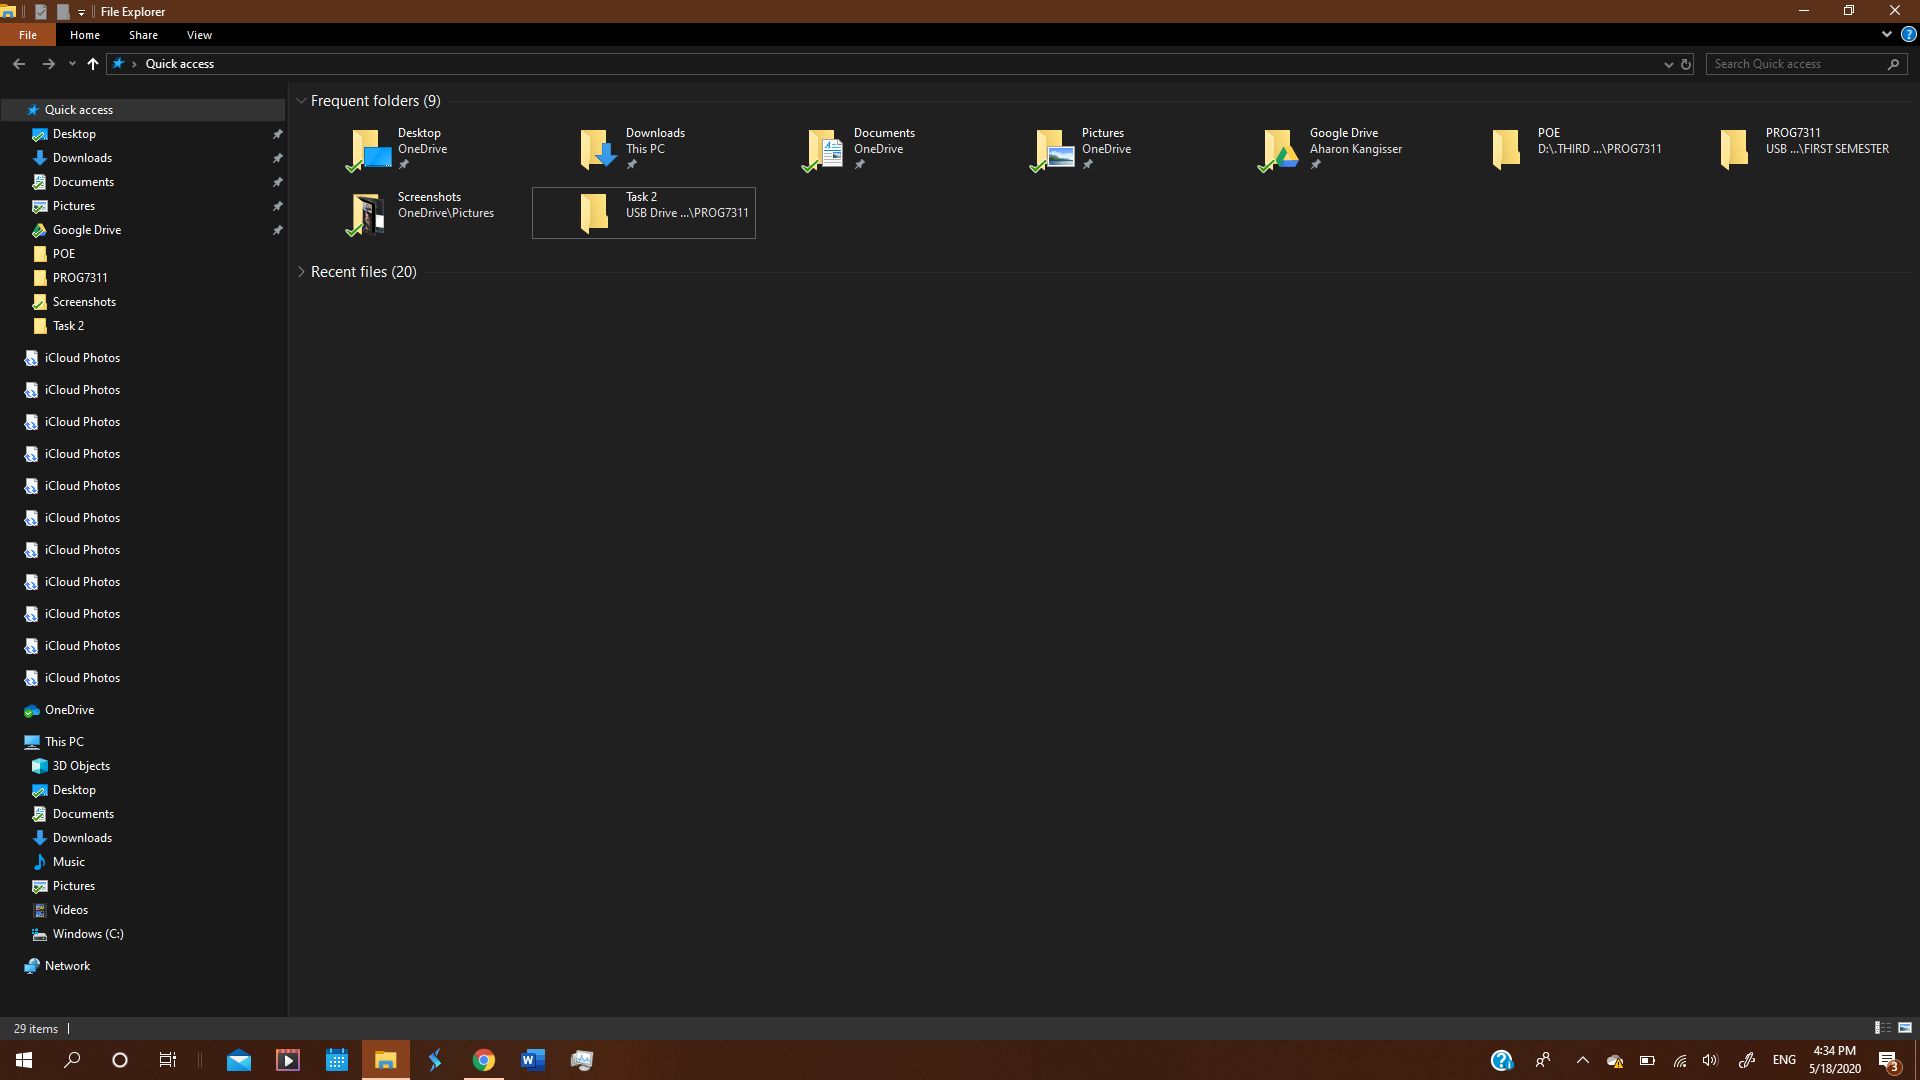The image size is (1920, 1080).
Task: Click the OneDrive warning icon in system tray
Action: click(x=1615, y=1060)
